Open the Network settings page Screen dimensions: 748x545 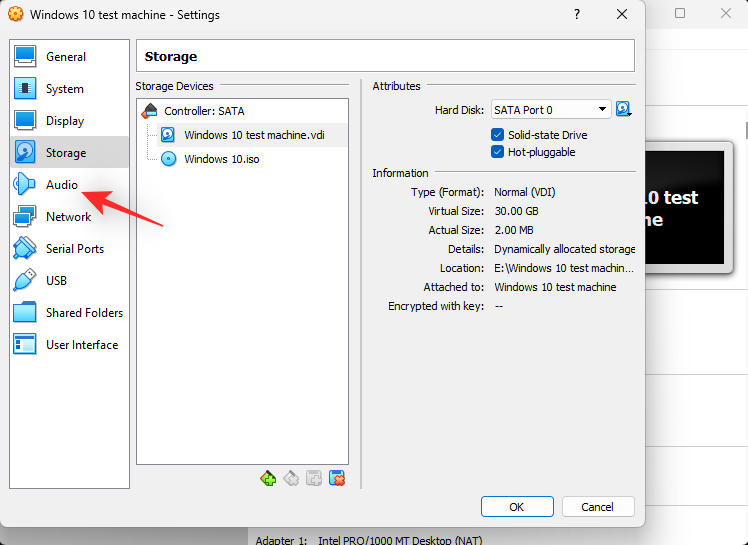tap(68, 217)
